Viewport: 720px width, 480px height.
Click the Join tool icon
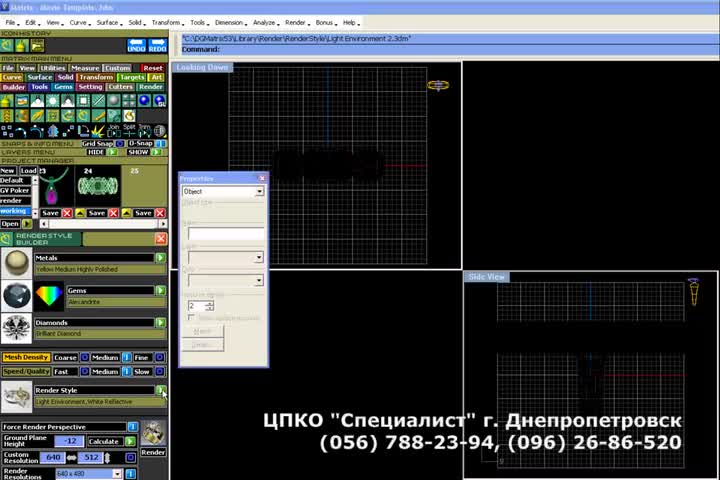tap(113, 131)
